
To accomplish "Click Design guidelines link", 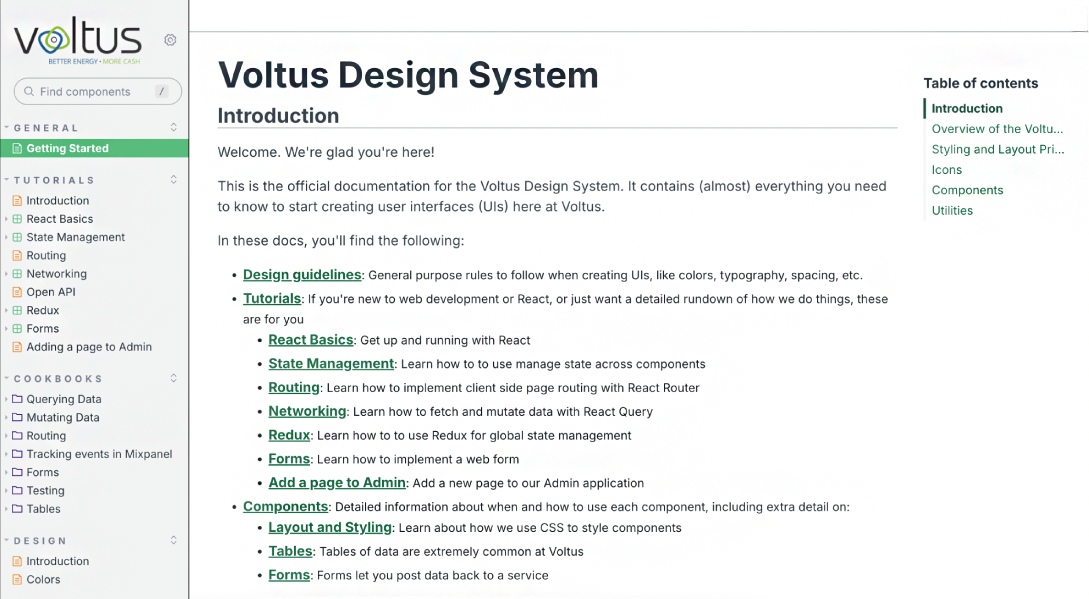I will (302, 274).
